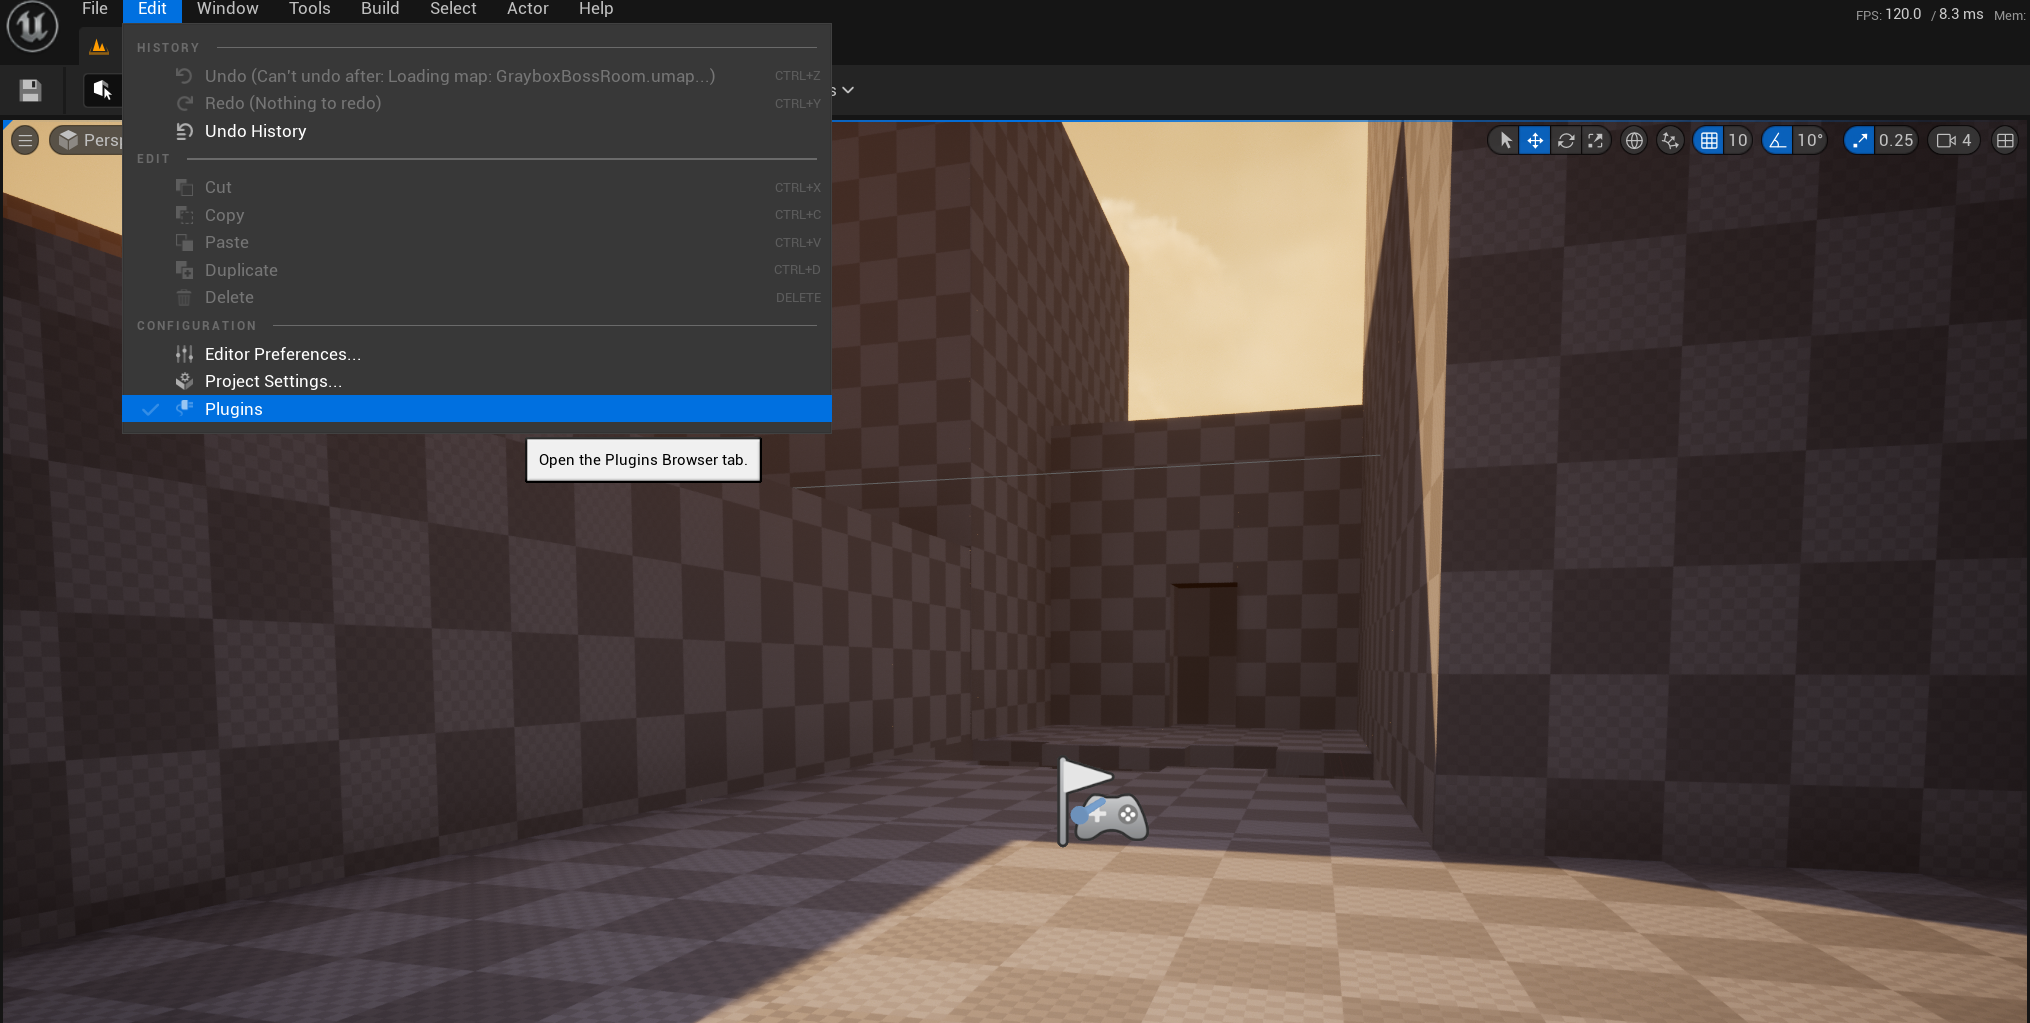Screen dimensions: 2030x1023
Task: Expand the toolbar chevron dropdown
Action: pyautogui.click(x=848, y=90)
